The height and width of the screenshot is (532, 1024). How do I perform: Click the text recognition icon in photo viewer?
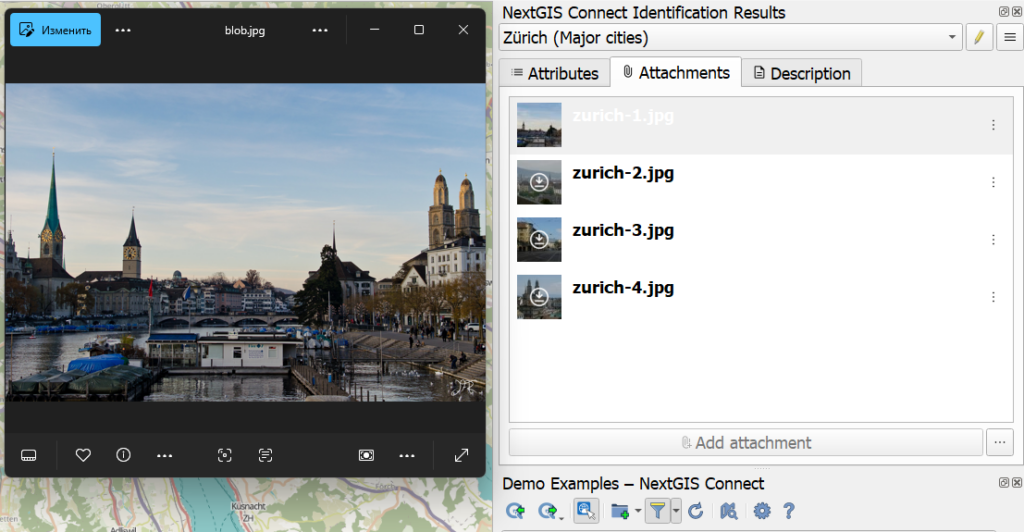point(265,456)
